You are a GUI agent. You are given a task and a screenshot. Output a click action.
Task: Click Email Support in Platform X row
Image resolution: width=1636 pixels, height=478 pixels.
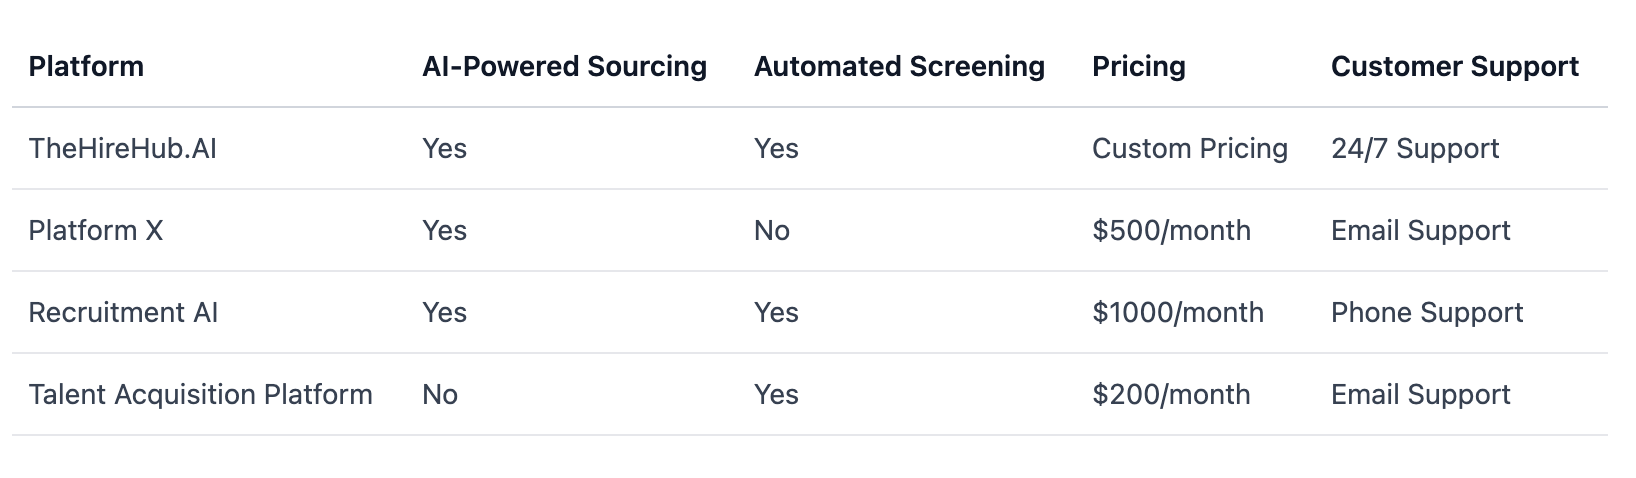pyautogui.click(x=1420, y=230)
